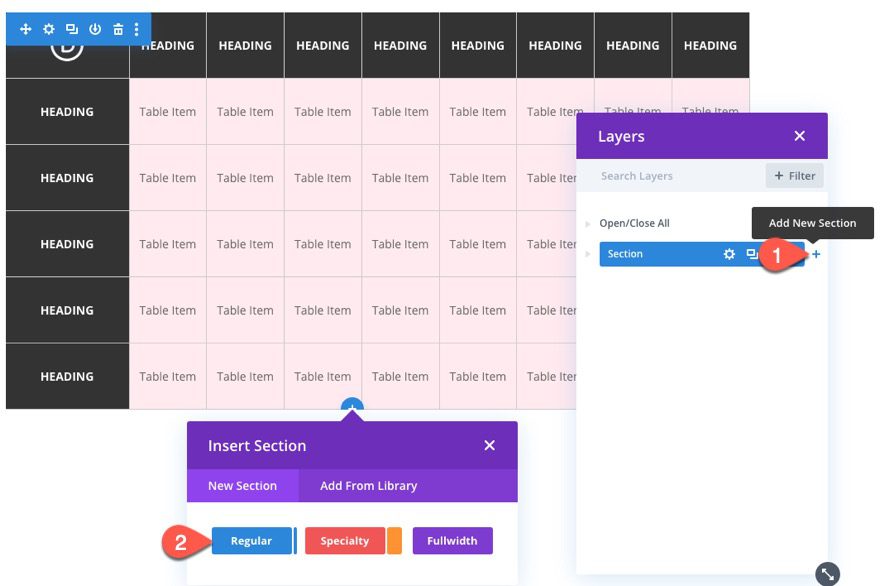Duplicate the Section layer in the Layers panel

753,254
